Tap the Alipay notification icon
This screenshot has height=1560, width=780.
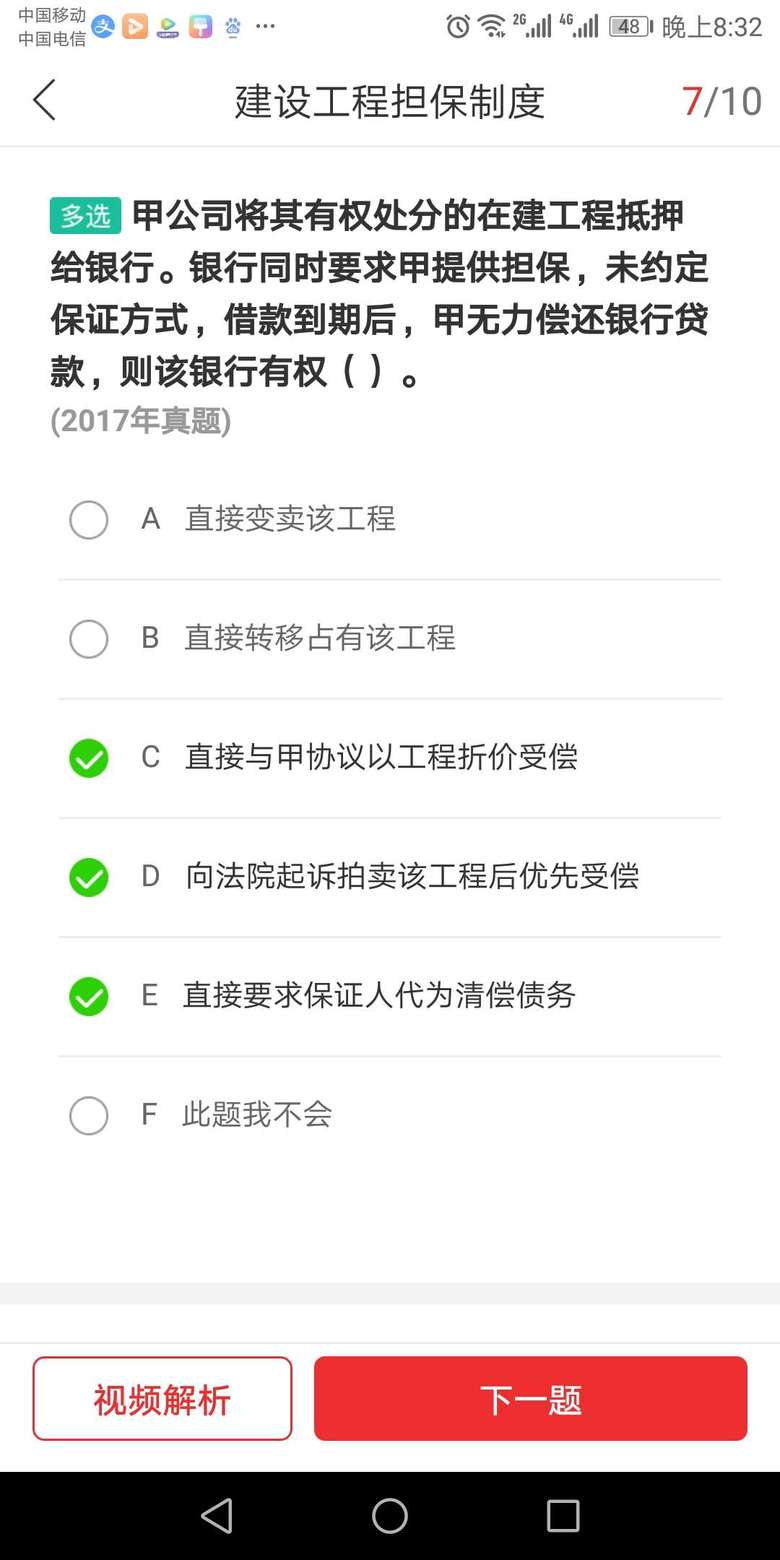point(103,27)
